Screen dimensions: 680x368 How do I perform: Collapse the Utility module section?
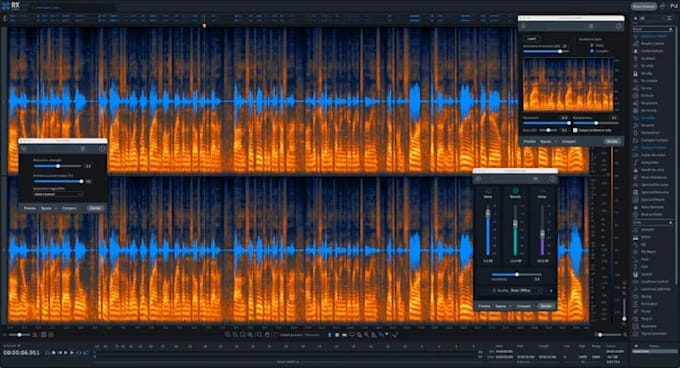[670, 222]
